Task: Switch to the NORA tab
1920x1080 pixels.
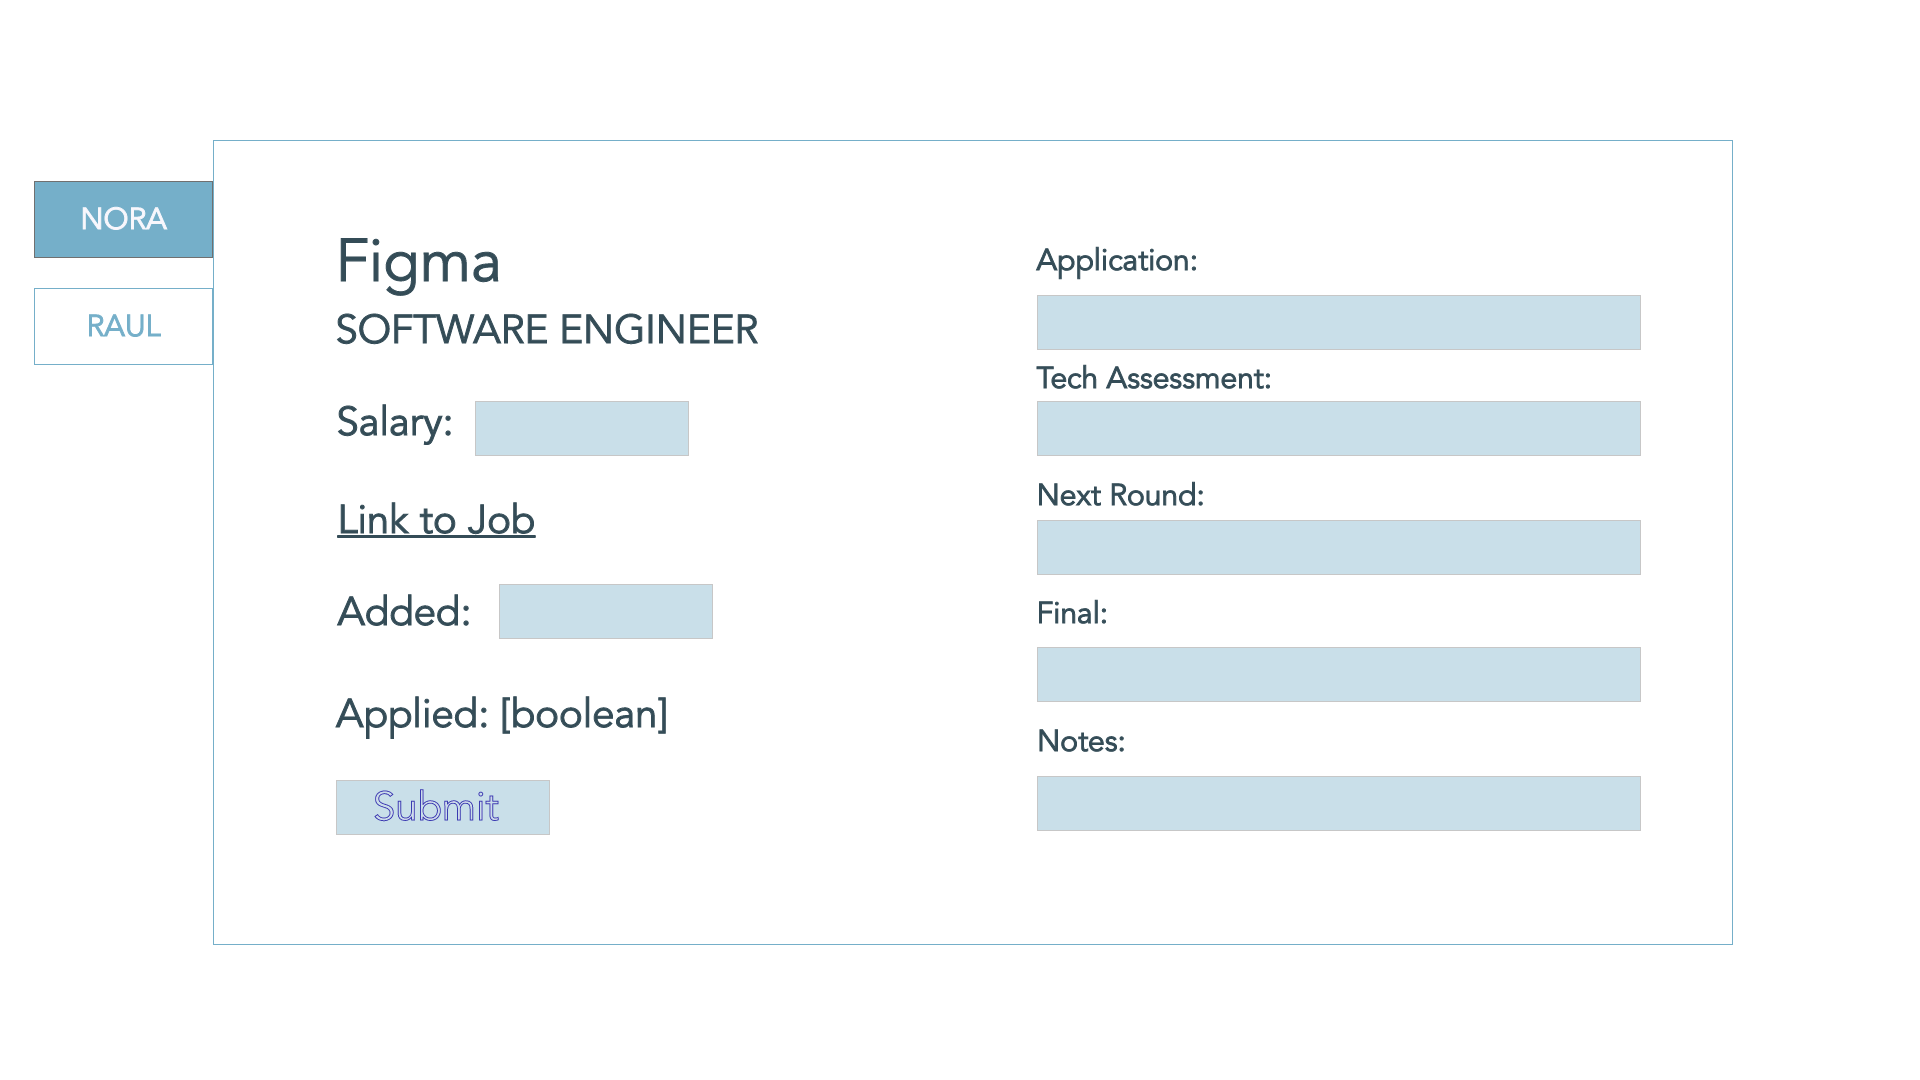Action: 123,219
